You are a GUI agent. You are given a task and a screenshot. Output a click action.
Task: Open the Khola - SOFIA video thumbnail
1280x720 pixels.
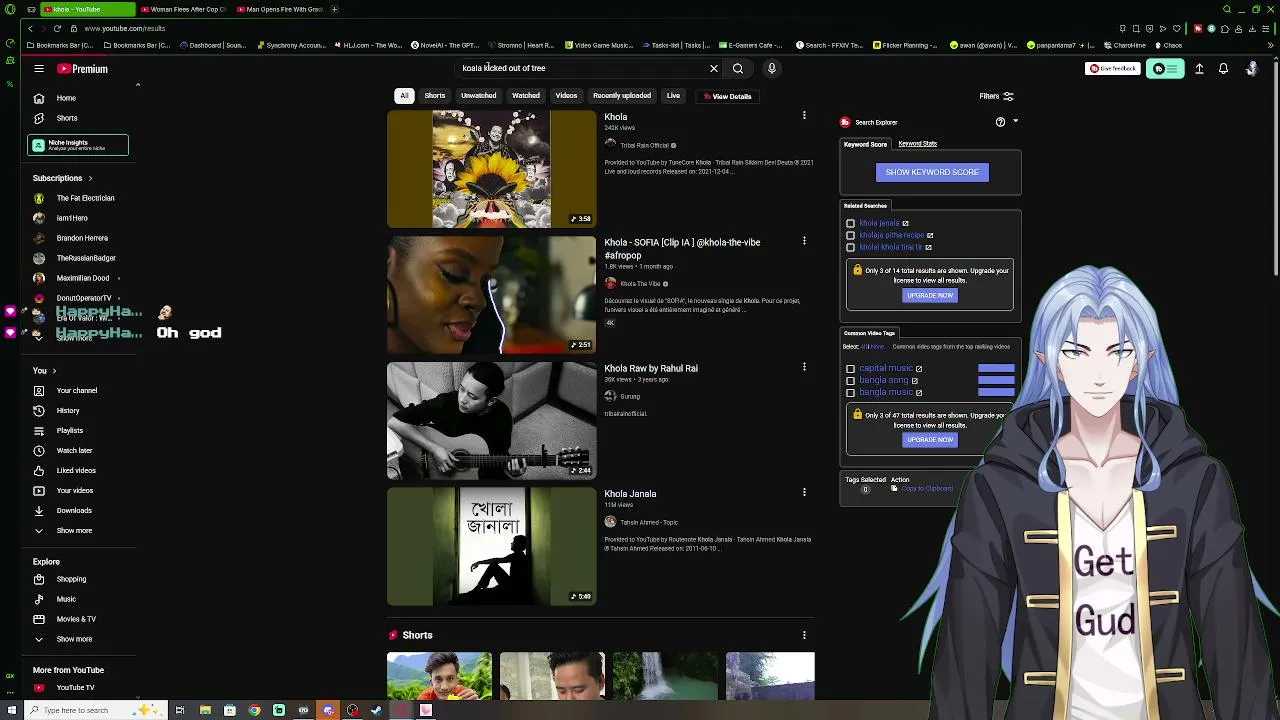pos(491,295)
